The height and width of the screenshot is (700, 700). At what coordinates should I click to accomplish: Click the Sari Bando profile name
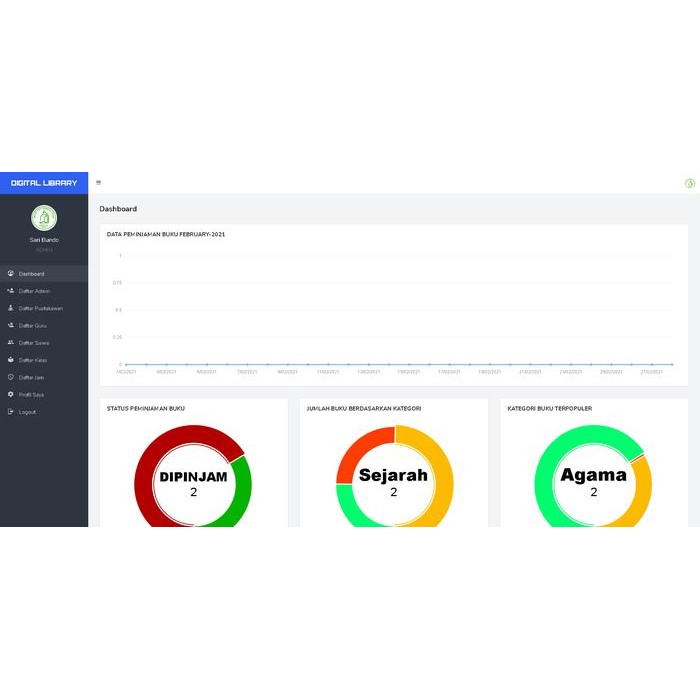click(44, 240)
